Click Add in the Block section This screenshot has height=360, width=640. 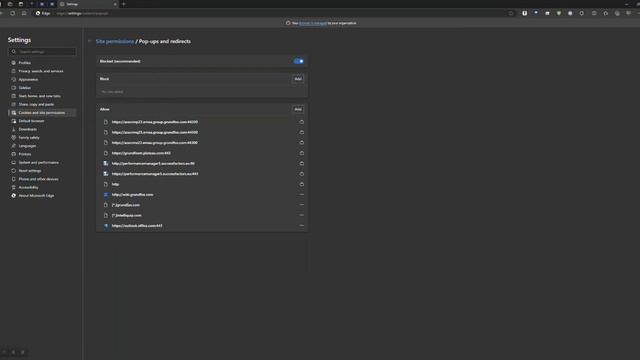(x=298, y=79)
